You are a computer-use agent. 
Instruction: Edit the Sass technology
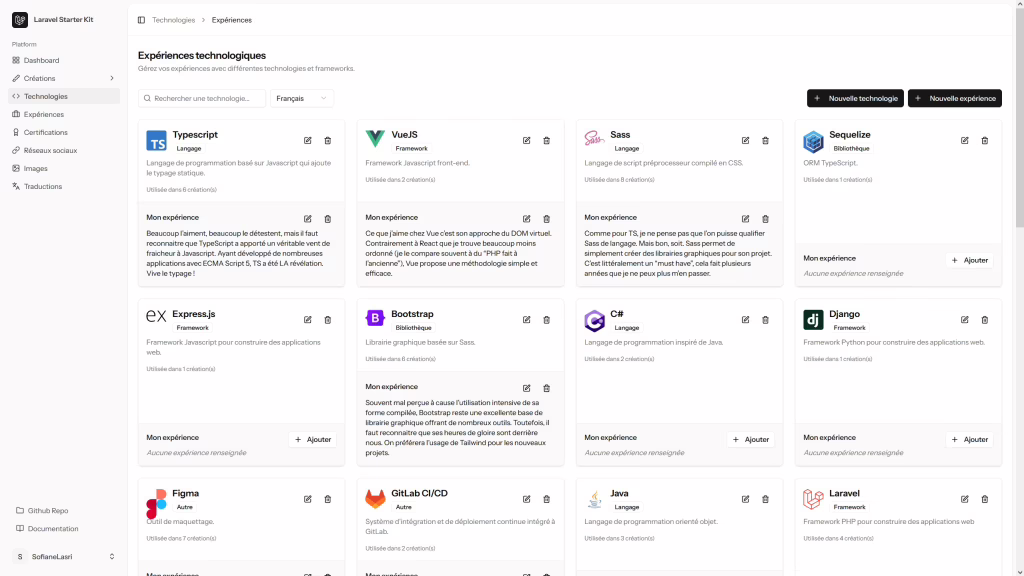point(745,140)
